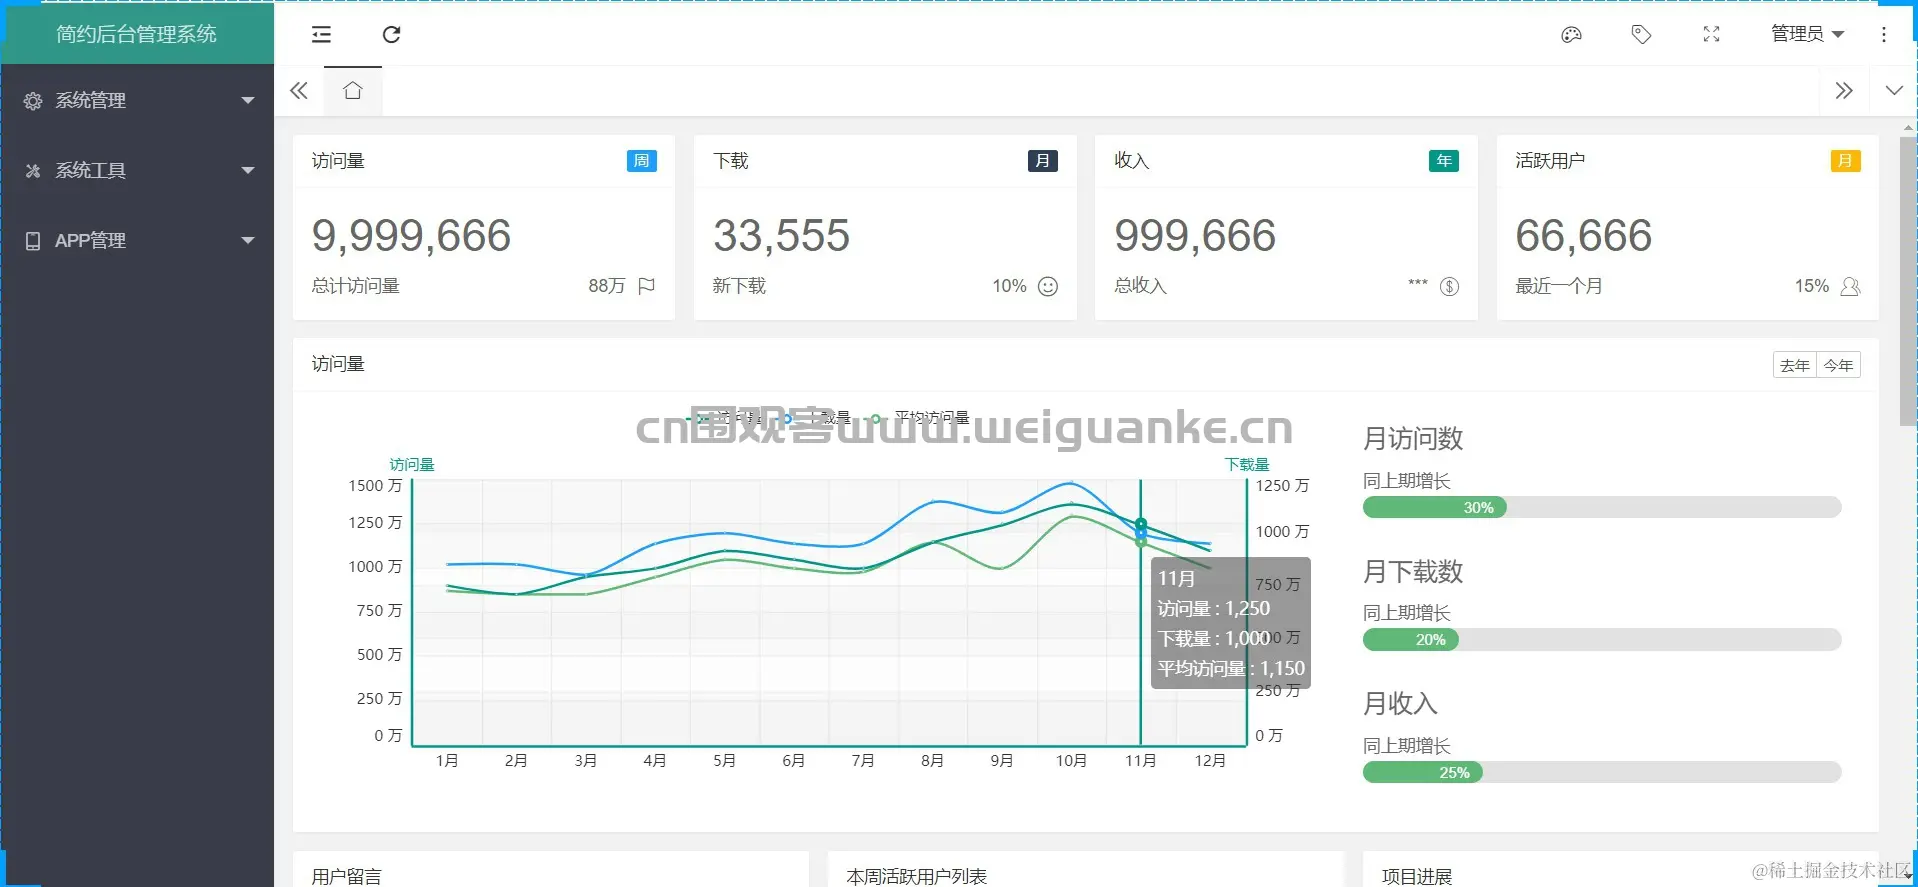Click the 项目进展 panel heading
The image size is (1918, 887).
1416,876
